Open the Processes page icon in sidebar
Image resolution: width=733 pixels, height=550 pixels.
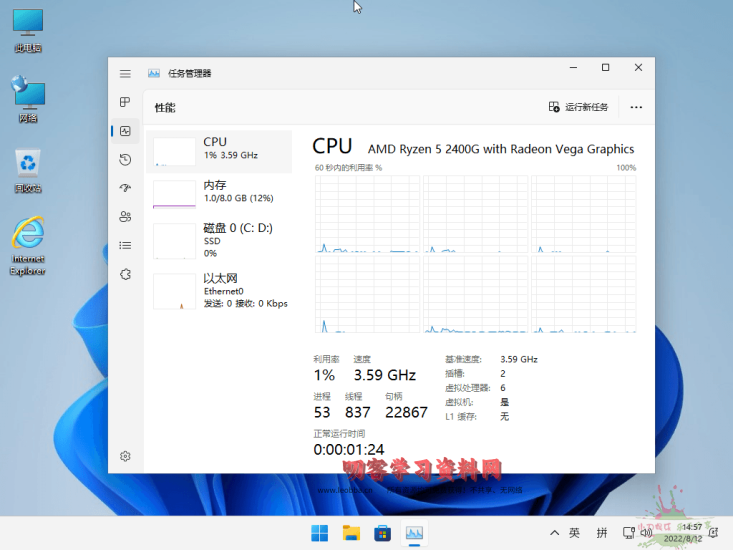click(x=125, y=102)
